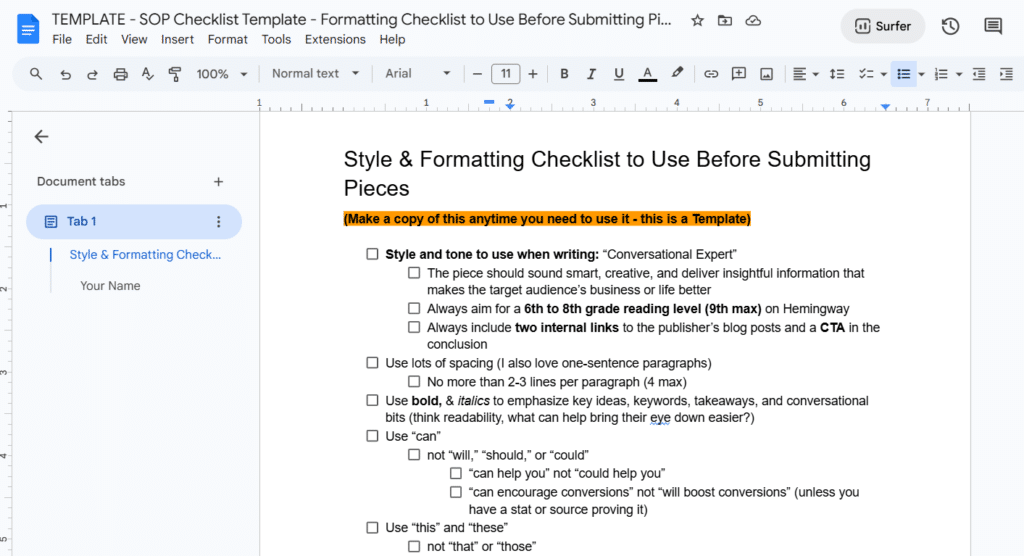Viewport: 1024px width, 556px height.
Task: Star this document
Action: [x=697, y=20]
